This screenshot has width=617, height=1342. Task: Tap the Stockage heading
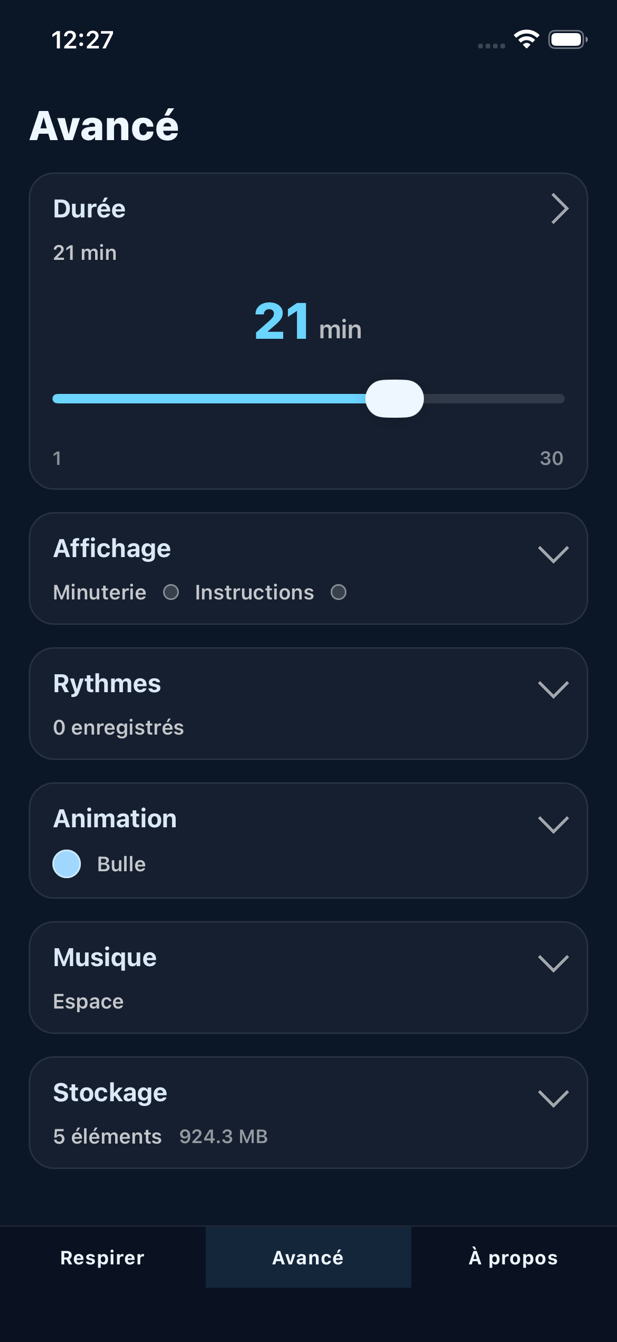(110, 1092)
